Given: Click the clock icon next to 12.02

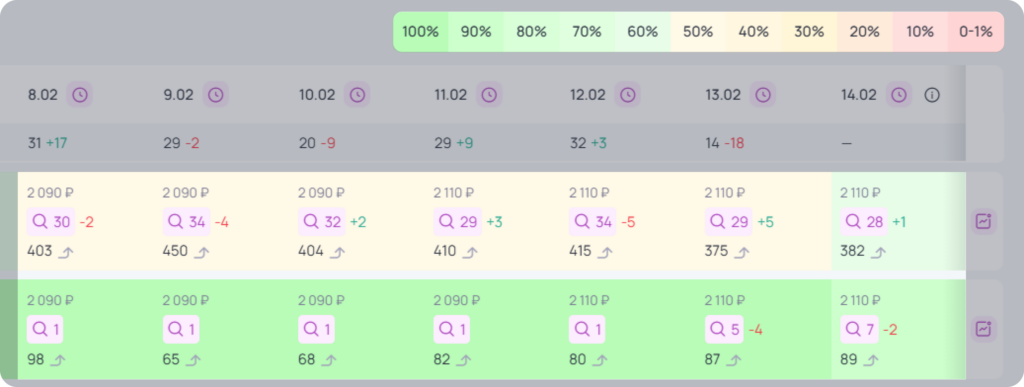Looking at the screenshot, I should [628, 95].
